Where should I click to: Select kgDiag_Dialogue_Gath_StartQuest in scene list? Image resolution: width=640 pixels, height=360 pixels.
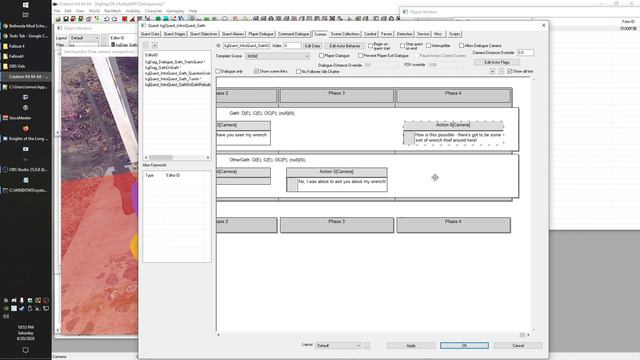click(x=175, y=62)
